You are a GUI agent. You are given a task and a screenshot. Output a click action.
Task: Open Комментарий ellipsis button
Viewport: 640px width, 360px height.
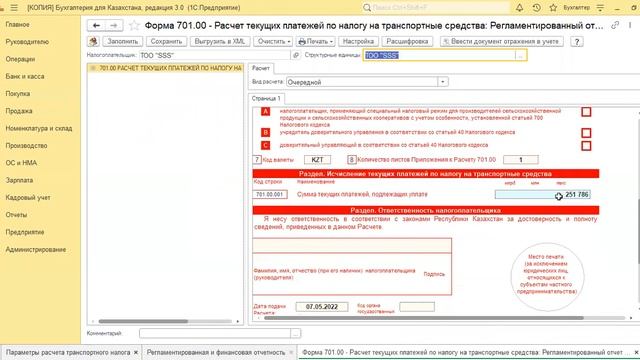click(296, 333)
